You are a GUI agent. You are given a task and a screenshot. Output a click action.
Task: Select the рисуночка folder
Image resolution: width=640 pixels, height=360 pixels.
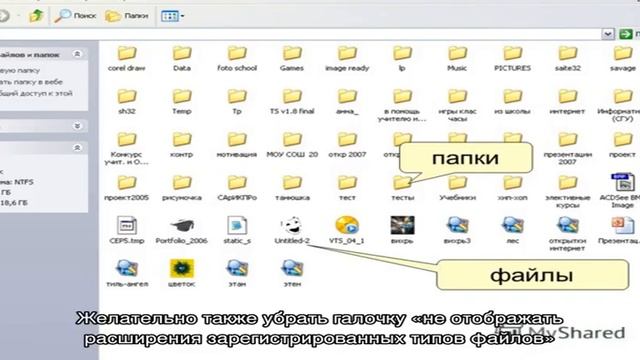pos(182,188)
